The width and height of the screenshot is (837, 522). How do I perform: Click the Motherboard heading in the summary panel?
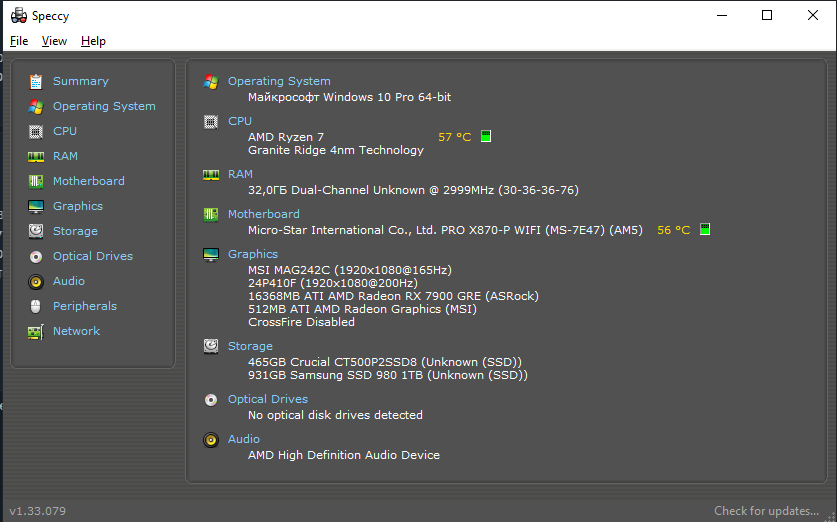tap(263, 214)
